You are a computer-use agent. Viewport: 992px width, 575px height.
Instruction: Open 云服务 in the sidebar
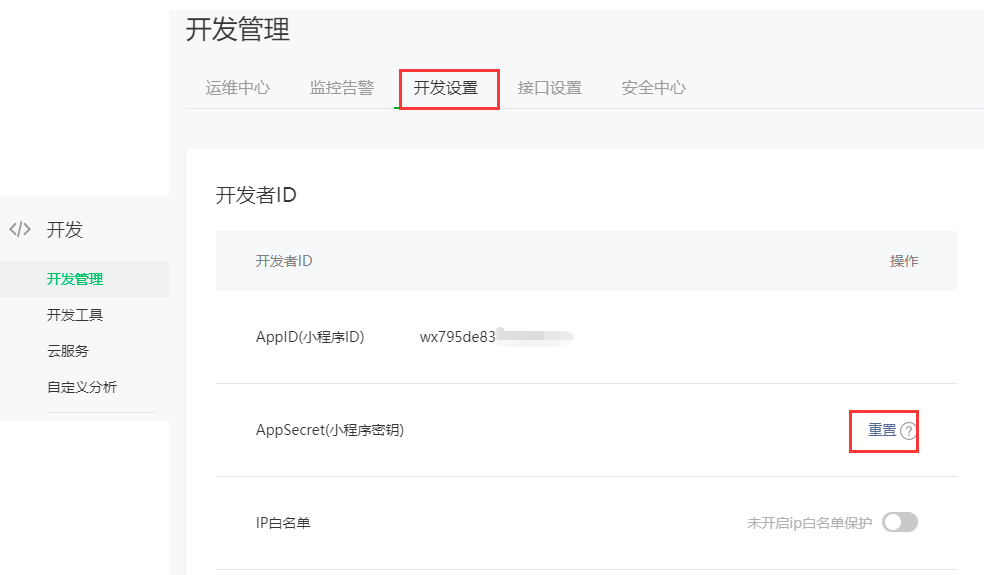pos(68,351)
